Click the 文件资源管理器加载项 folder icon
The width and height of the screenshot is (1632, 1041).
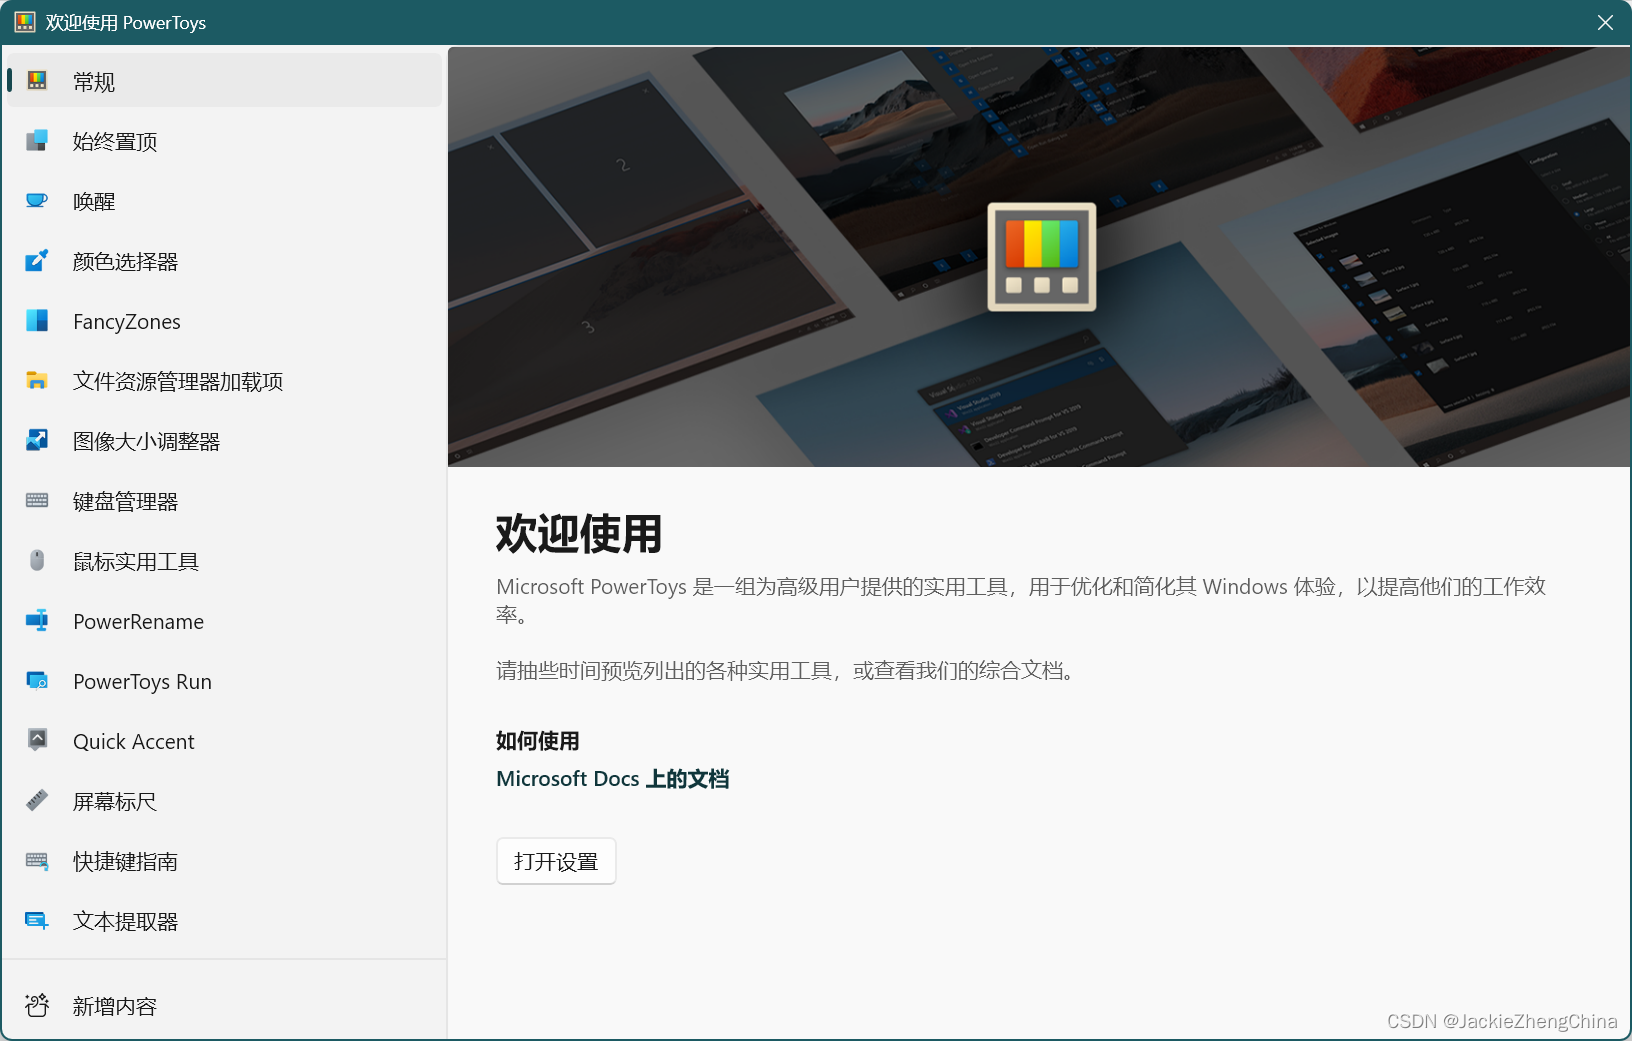pos(37,381)
